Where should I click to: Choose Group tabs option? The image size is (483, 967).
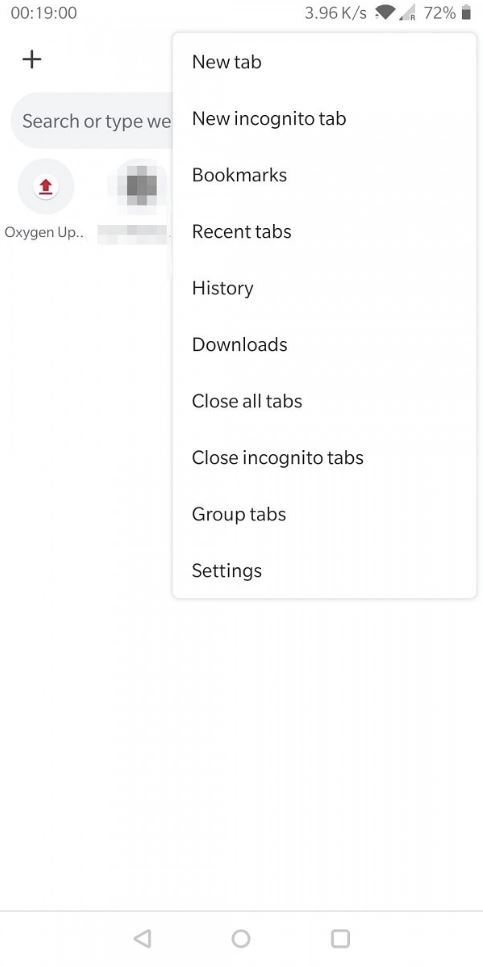click(324, 514)
